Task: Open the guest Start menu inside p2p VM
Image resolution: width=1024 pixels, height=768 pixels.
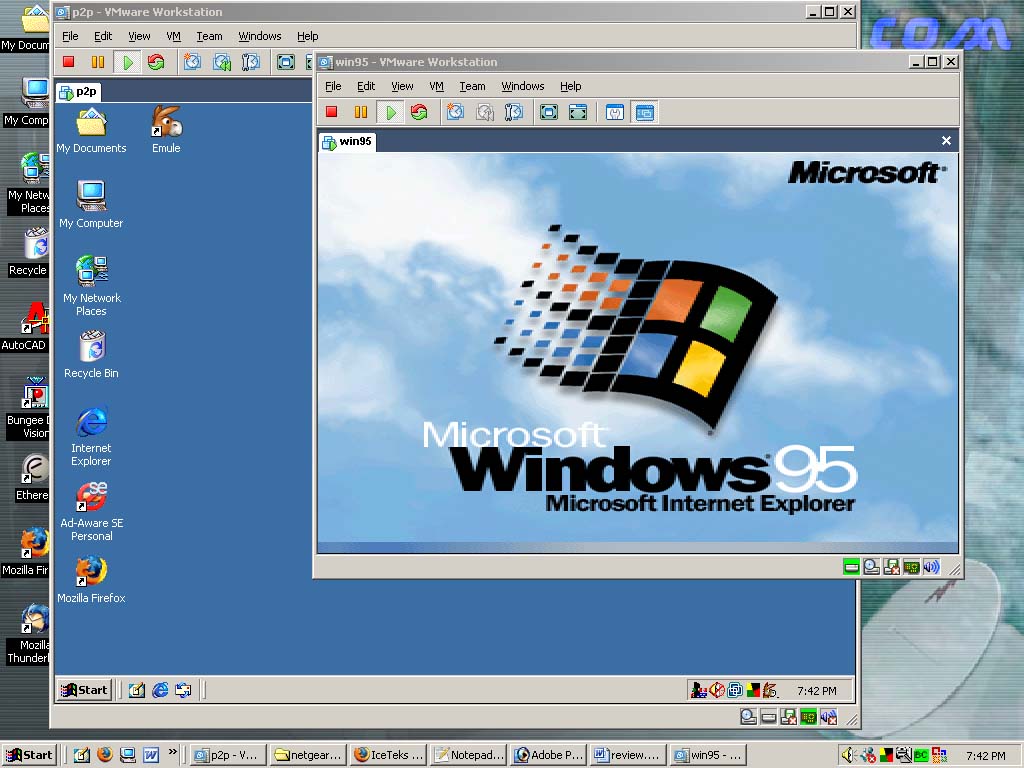Action: 84,690
